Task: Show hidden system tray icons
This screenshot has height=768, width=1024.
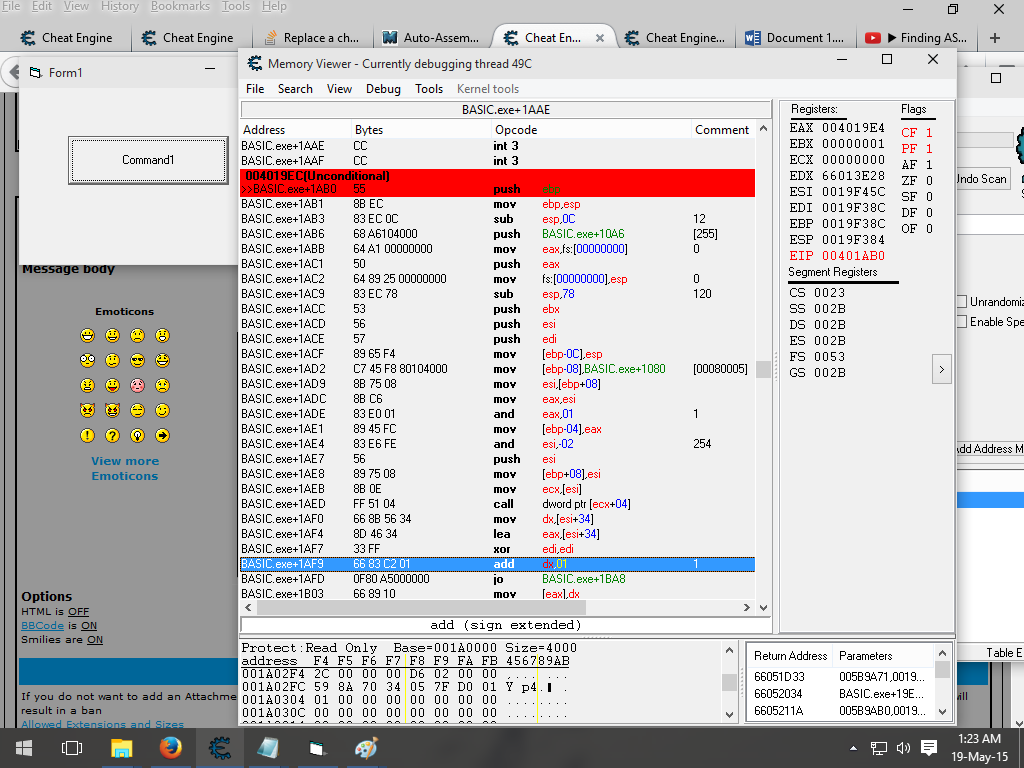Action: 853,748
